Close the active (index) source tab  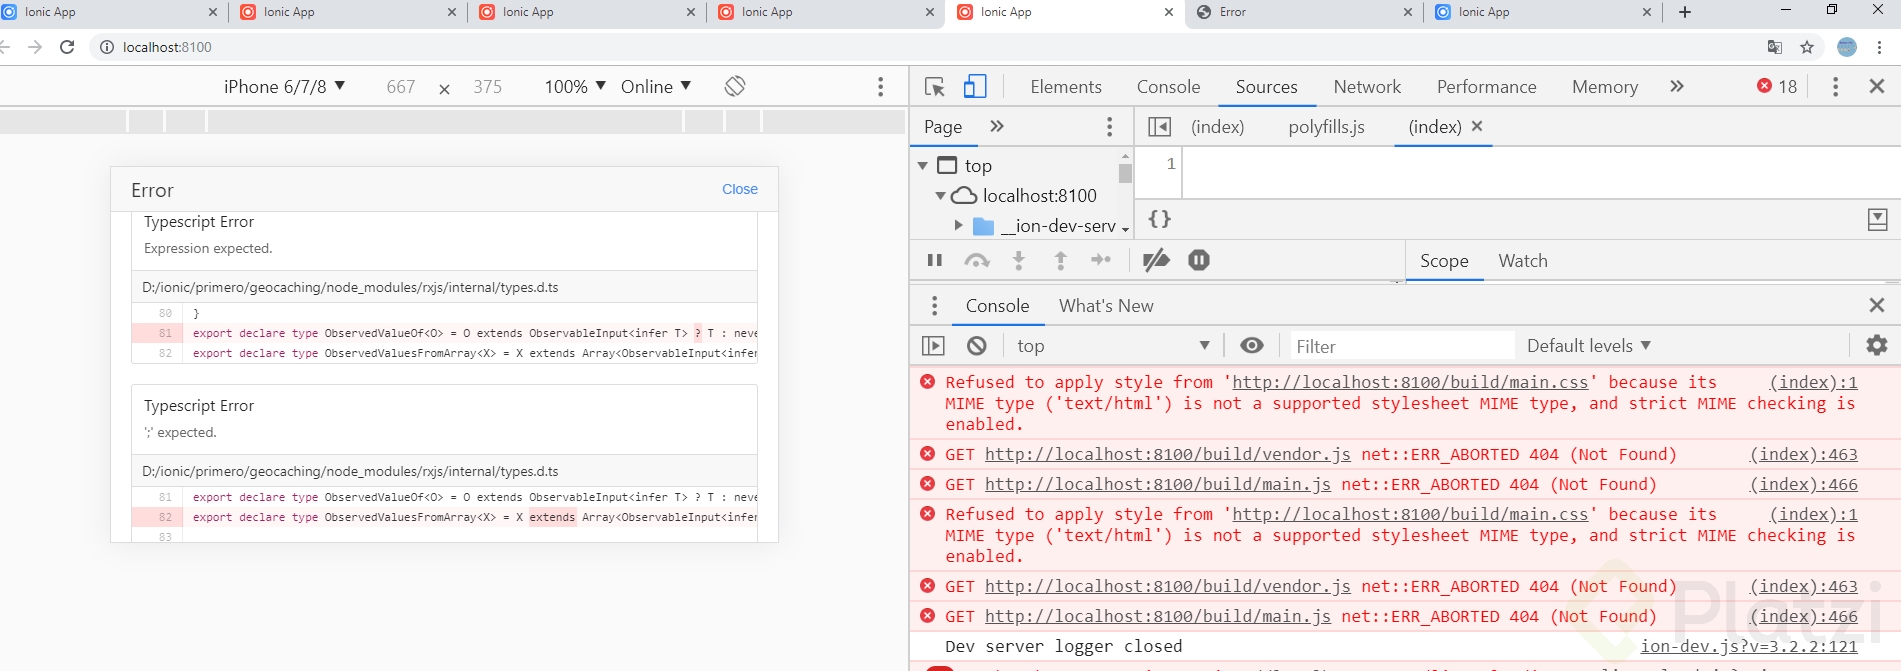point(1477,126)
